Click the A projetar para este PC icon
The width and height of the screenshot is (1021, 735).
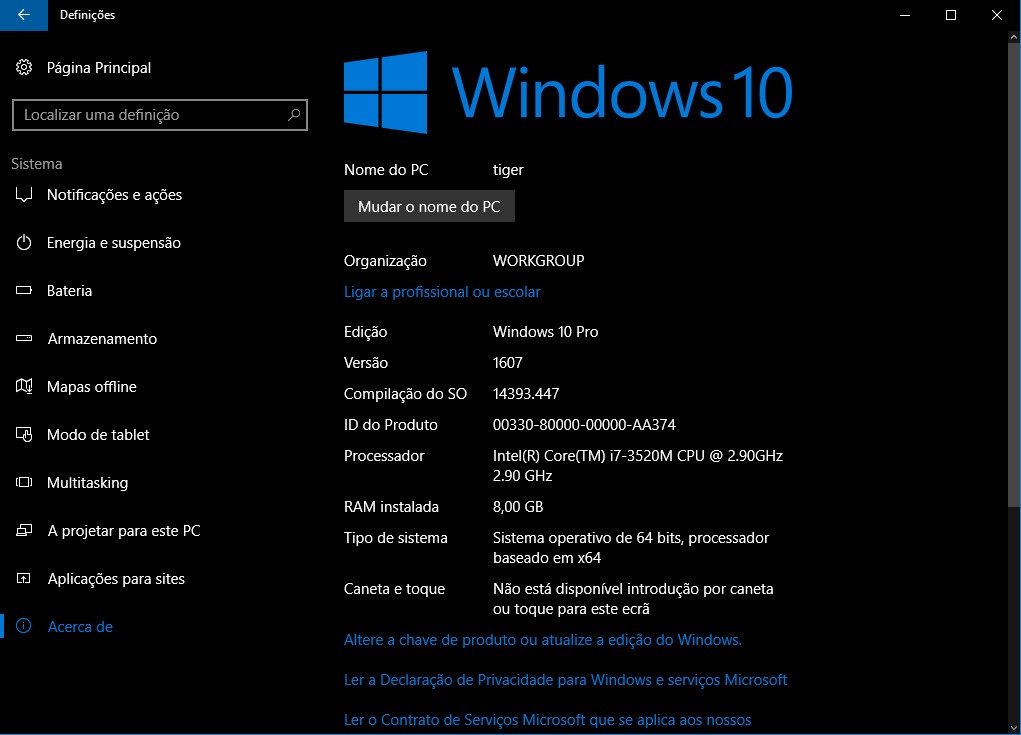pyautogui.click(x=24, y=531)
